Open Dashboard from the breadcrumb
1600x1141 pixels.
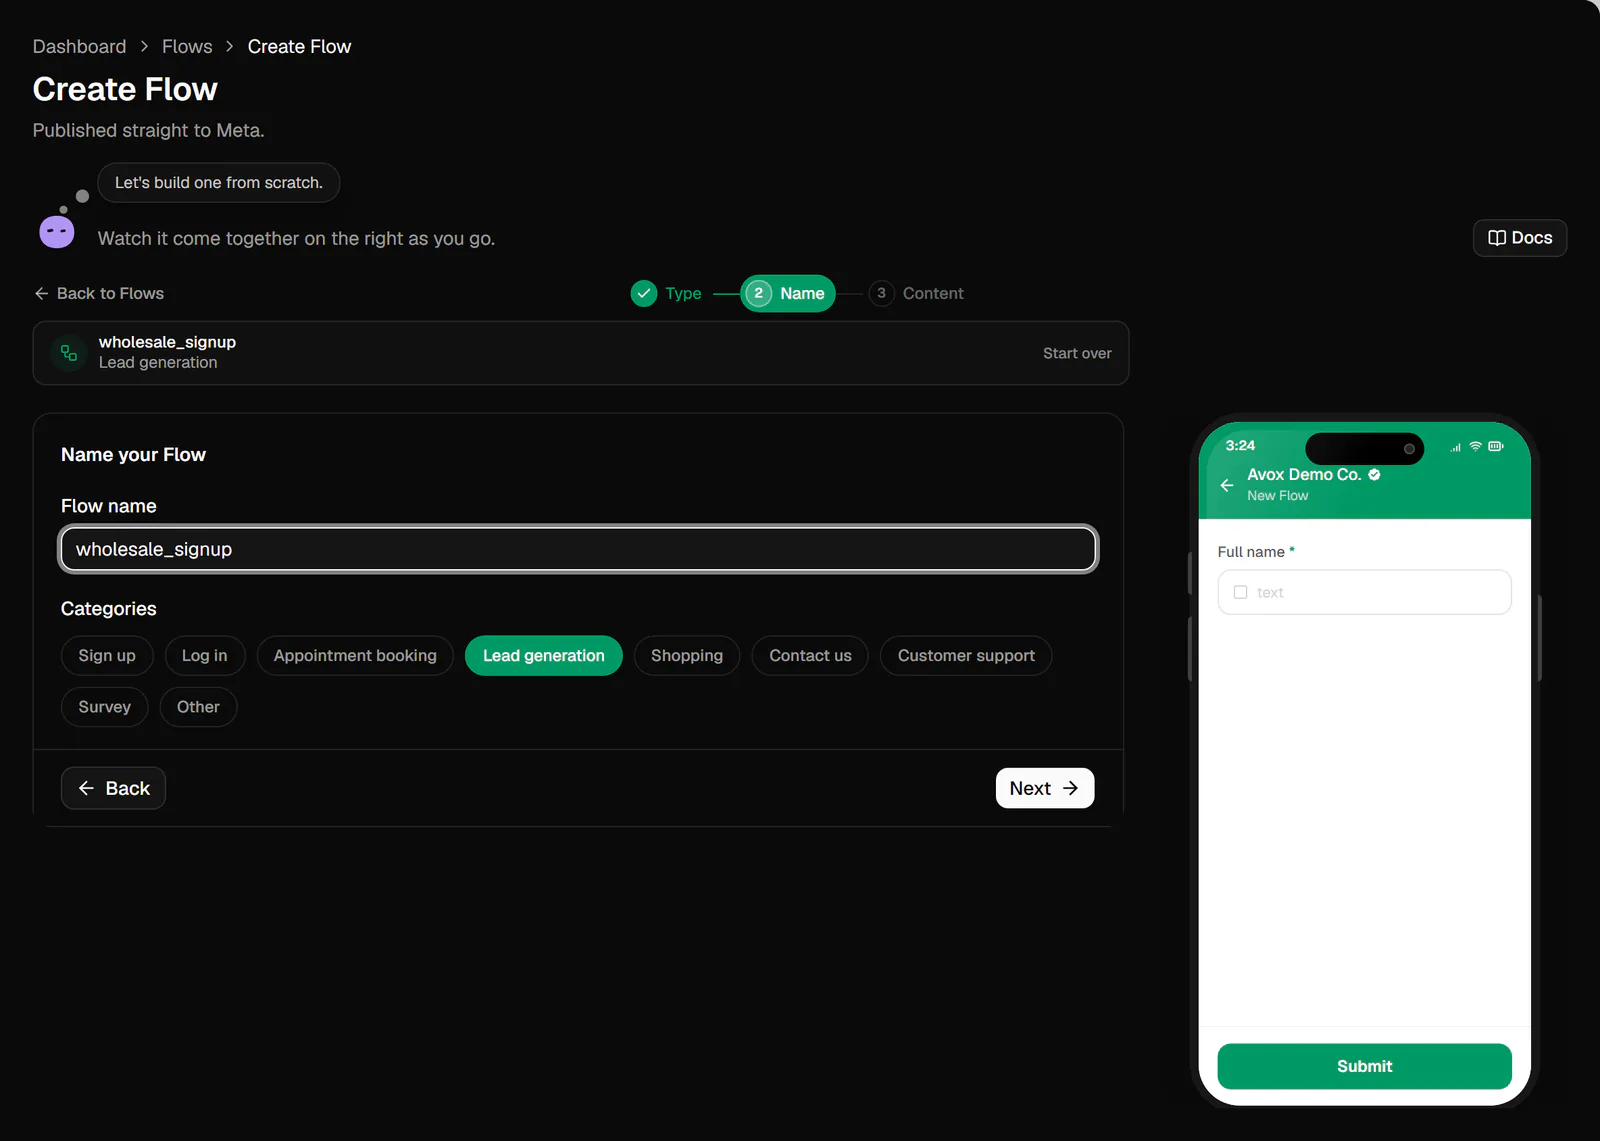coord(79,47)
